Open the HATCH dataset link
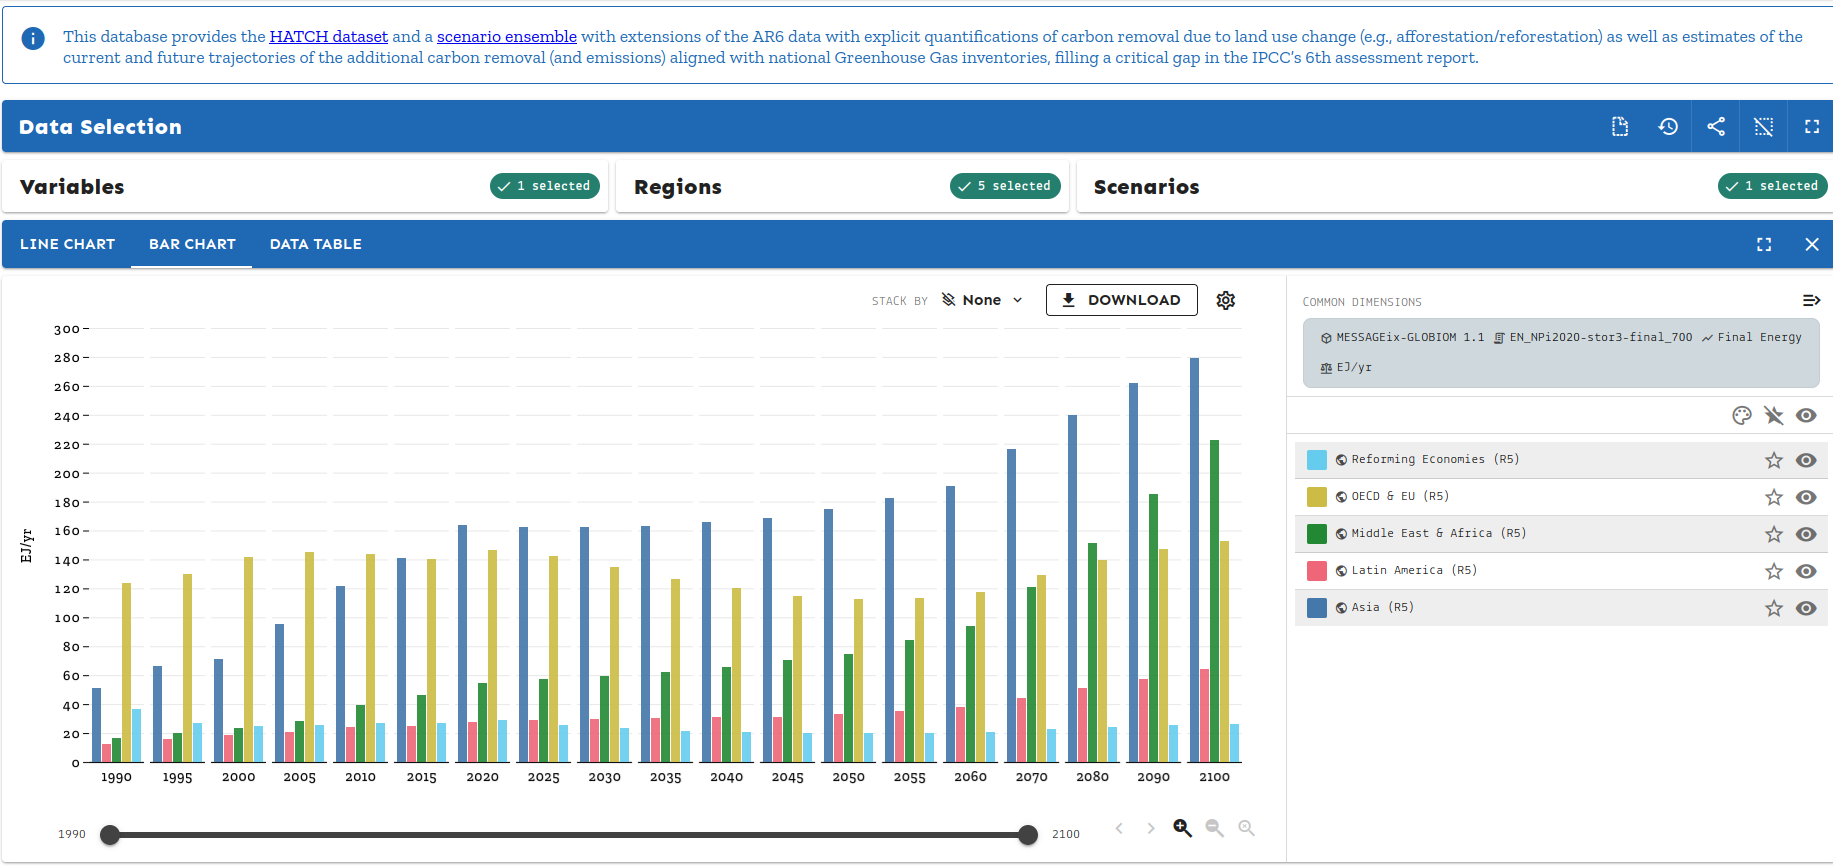The image size is (1833, 868). [328, 37]
